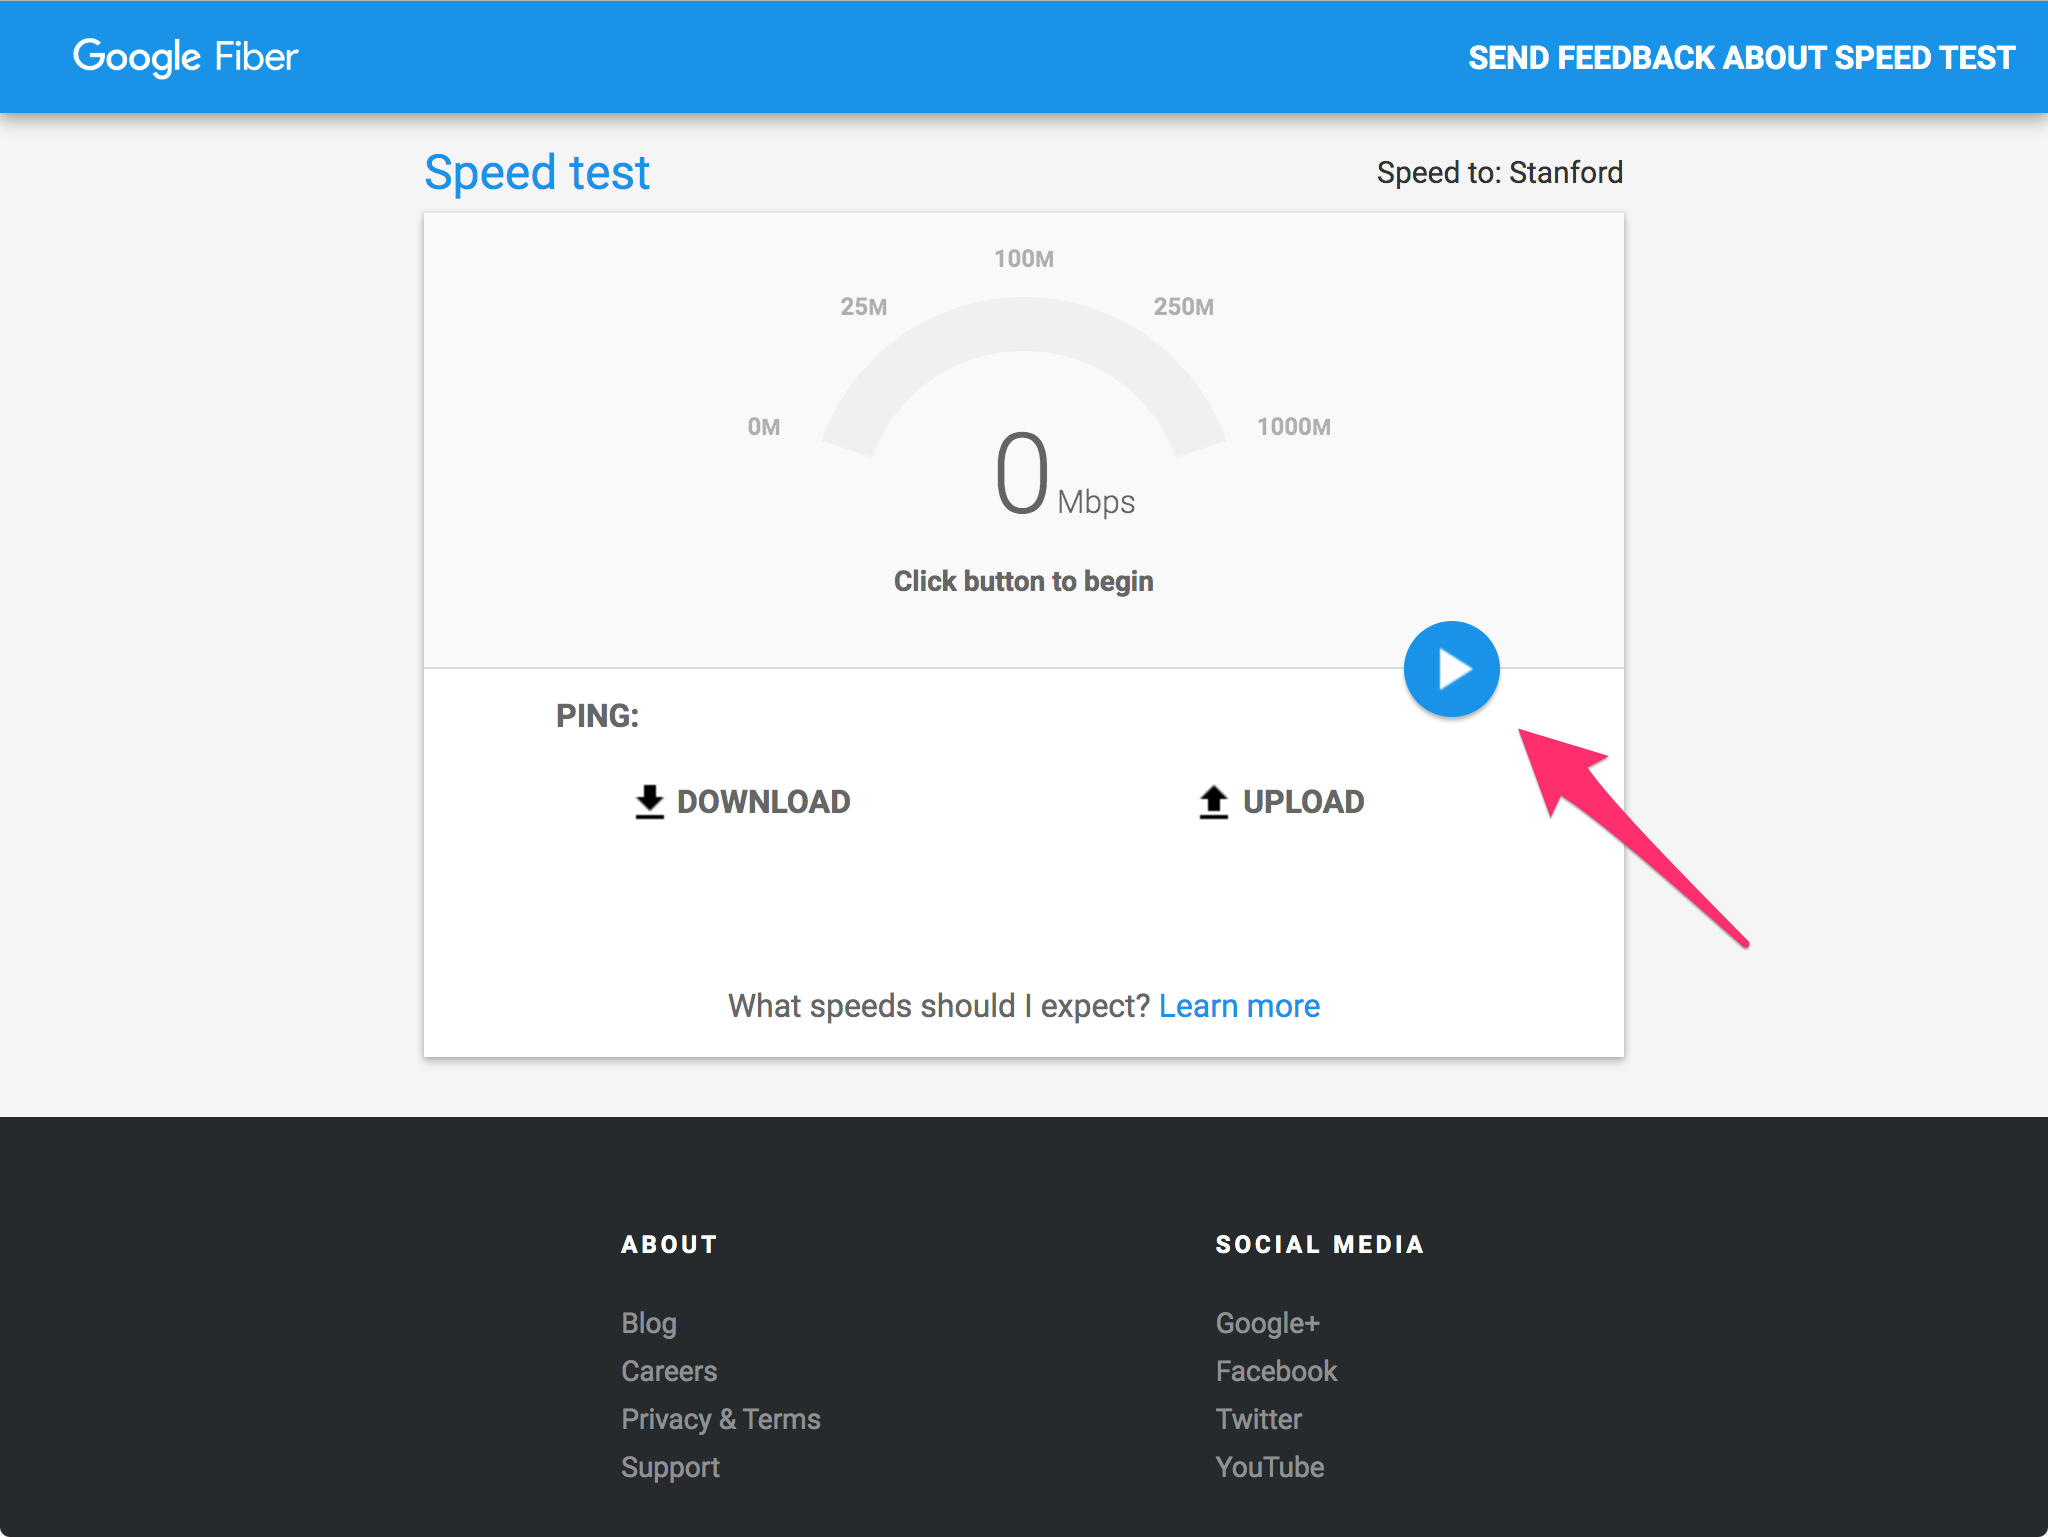Go to the Careers page

pyautogui.click(x=669, y=1371)
